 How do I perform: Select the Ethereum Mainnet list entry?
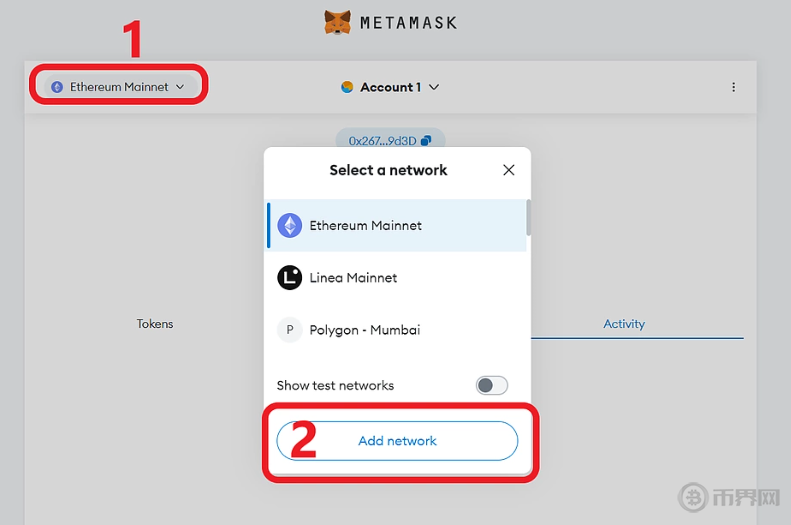coord(366,225)
